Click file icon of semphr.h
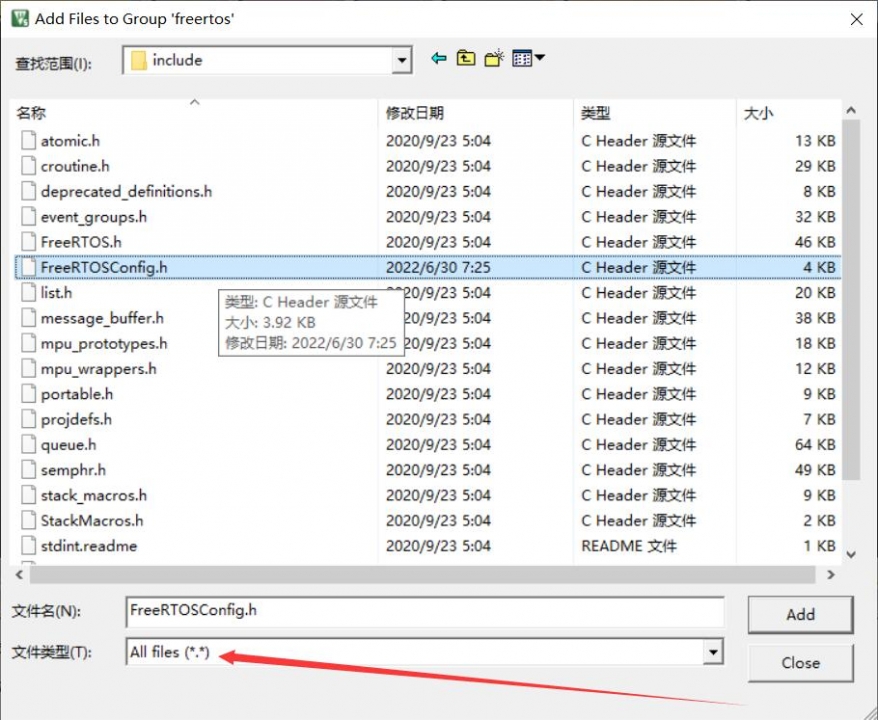Screen dimensions: 878x720 click(29, 470)
